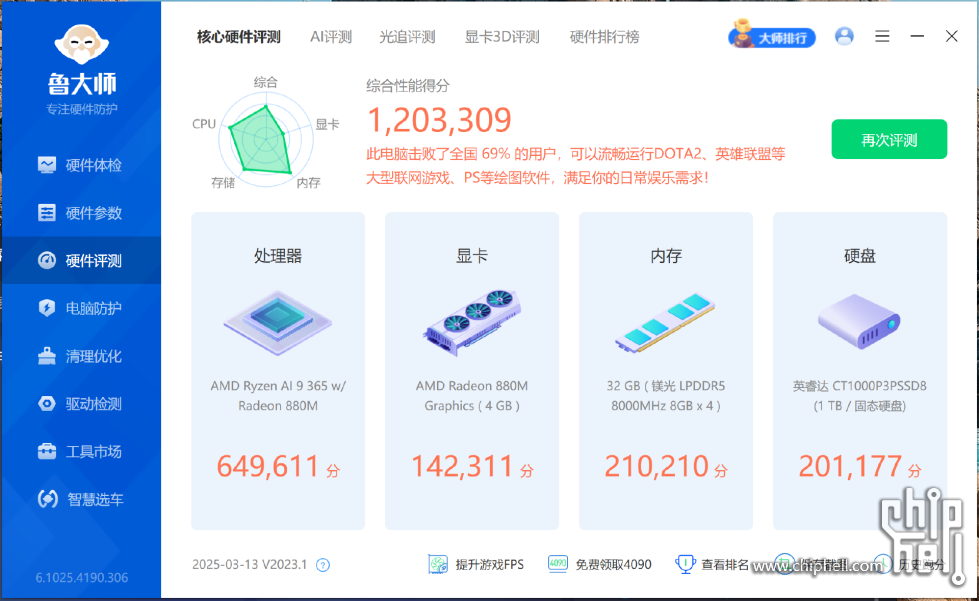Click the 清理优化 broom icon

tap(47, 356)
